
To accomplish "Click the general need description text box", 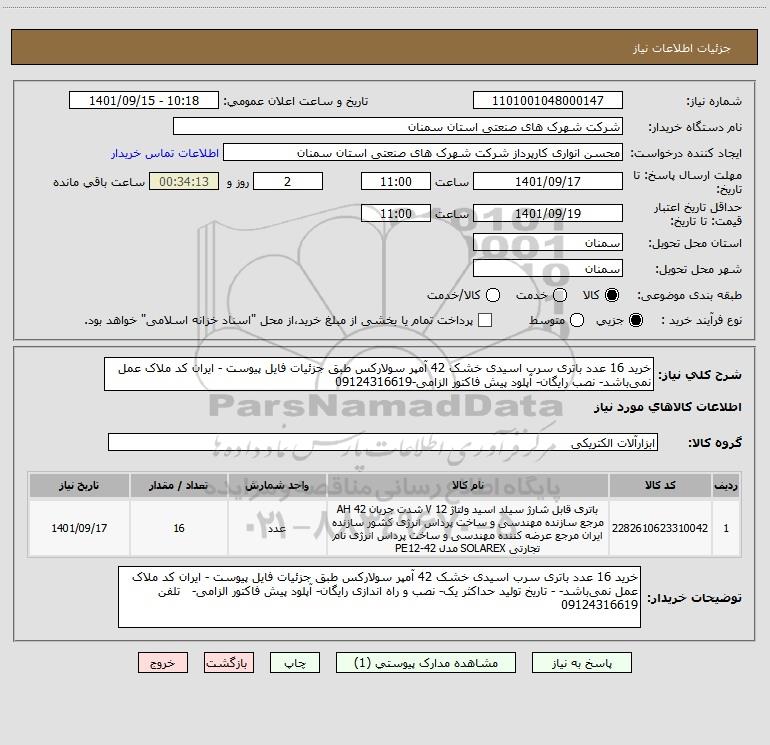I will click(379, 375).
